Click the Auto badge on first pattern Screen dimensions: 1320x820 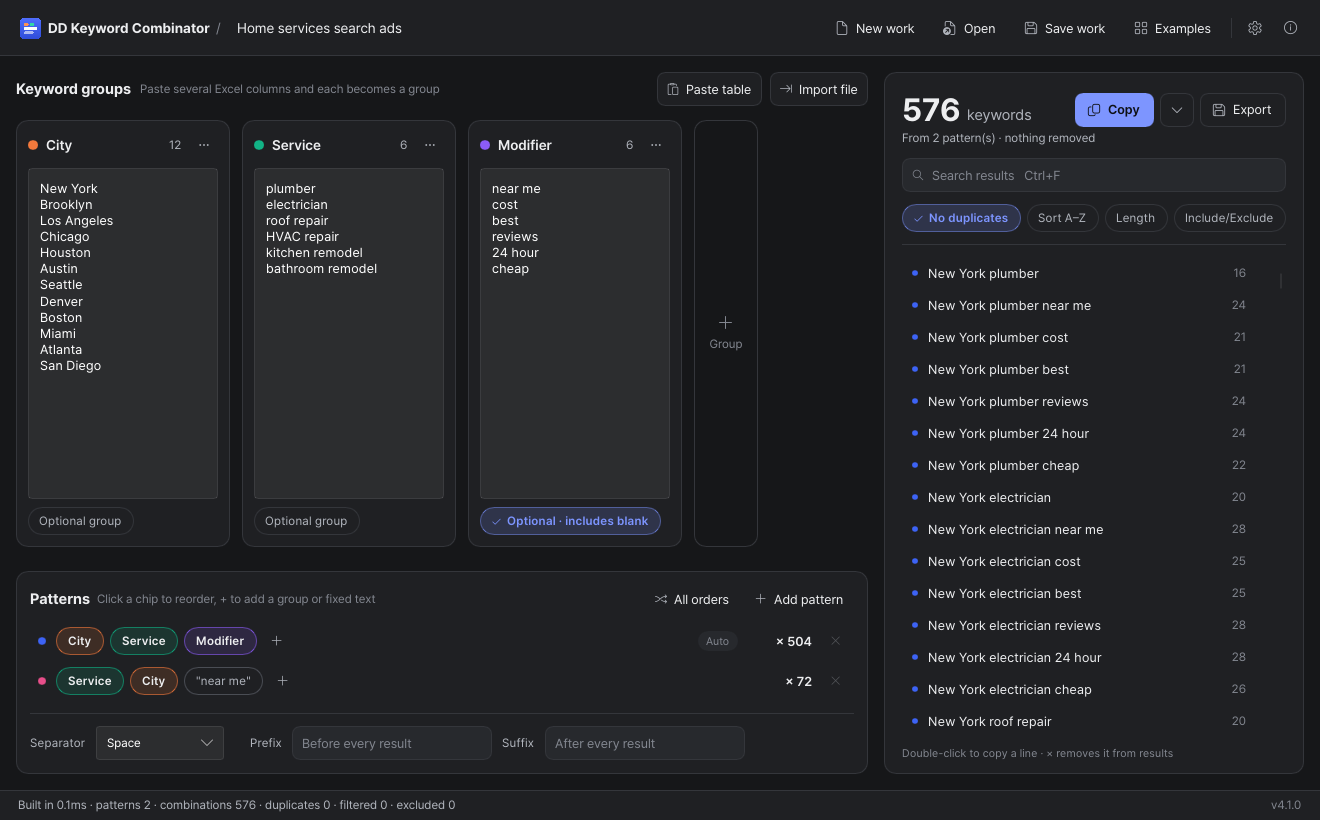coord(718,641)
